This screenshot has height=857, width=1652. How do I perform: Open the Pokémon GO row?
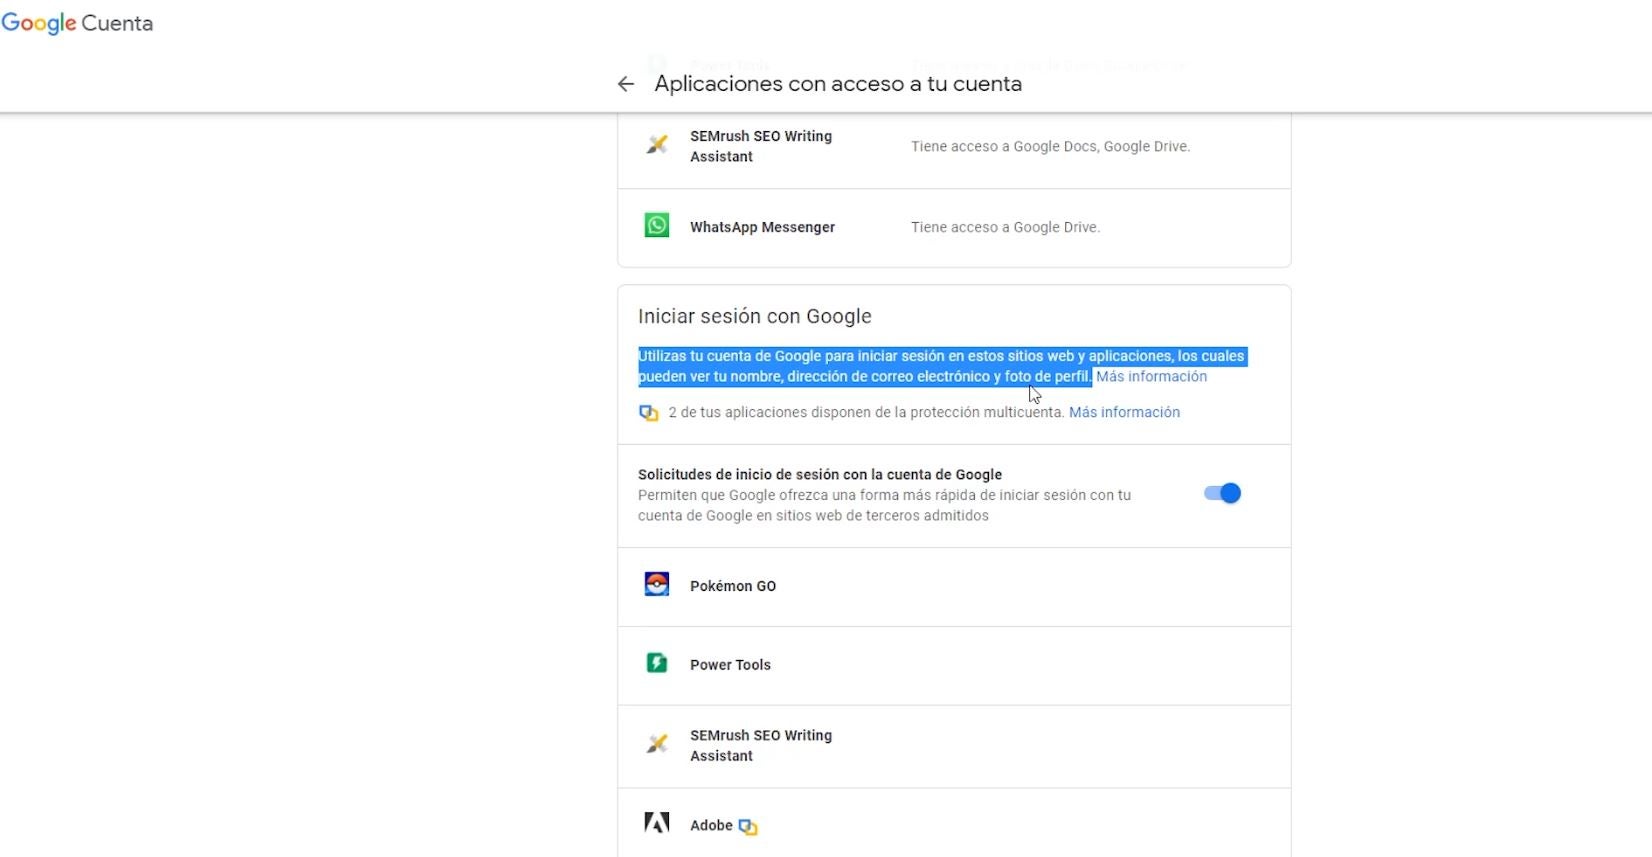pyautogui.click(x=954, y=587)
